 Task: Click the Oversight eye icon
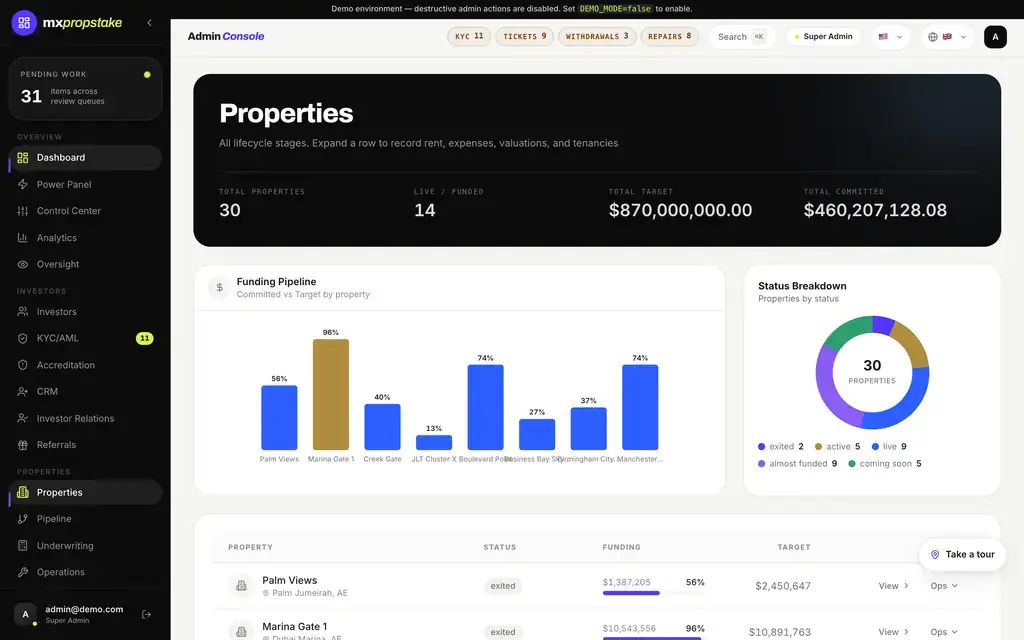point(23,264)
